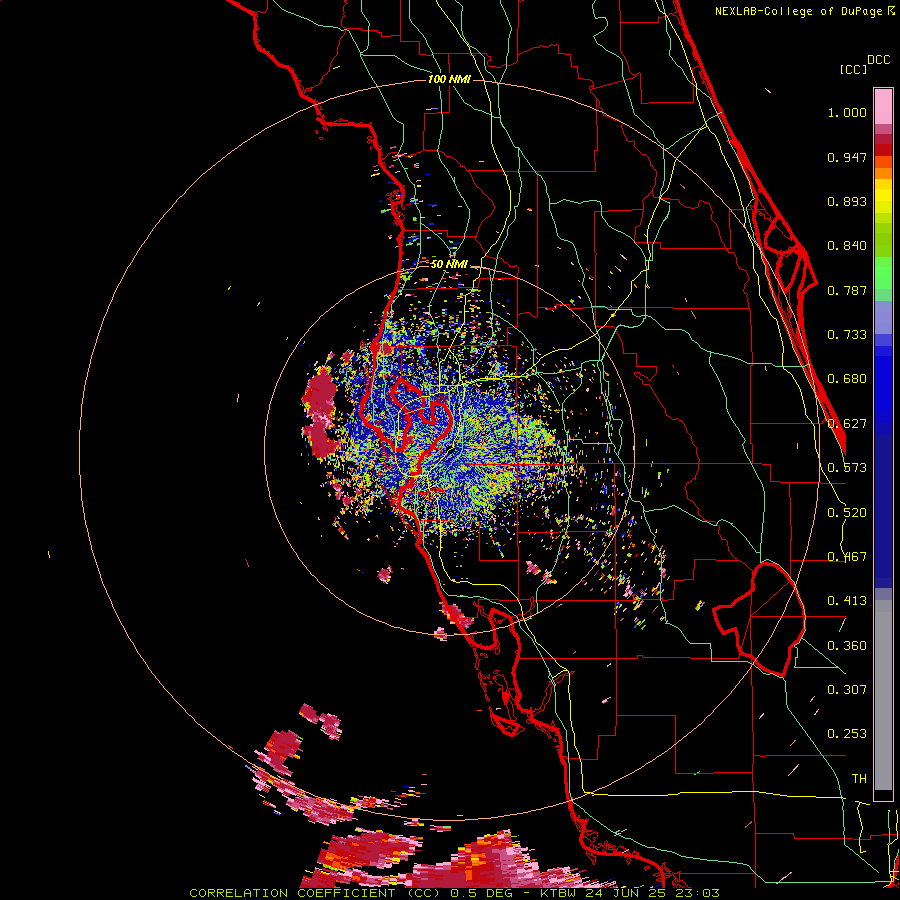This screenshot has width=900, height=900.
Task: Pick the orange segment of the color bar
Action: pos(883,167)
